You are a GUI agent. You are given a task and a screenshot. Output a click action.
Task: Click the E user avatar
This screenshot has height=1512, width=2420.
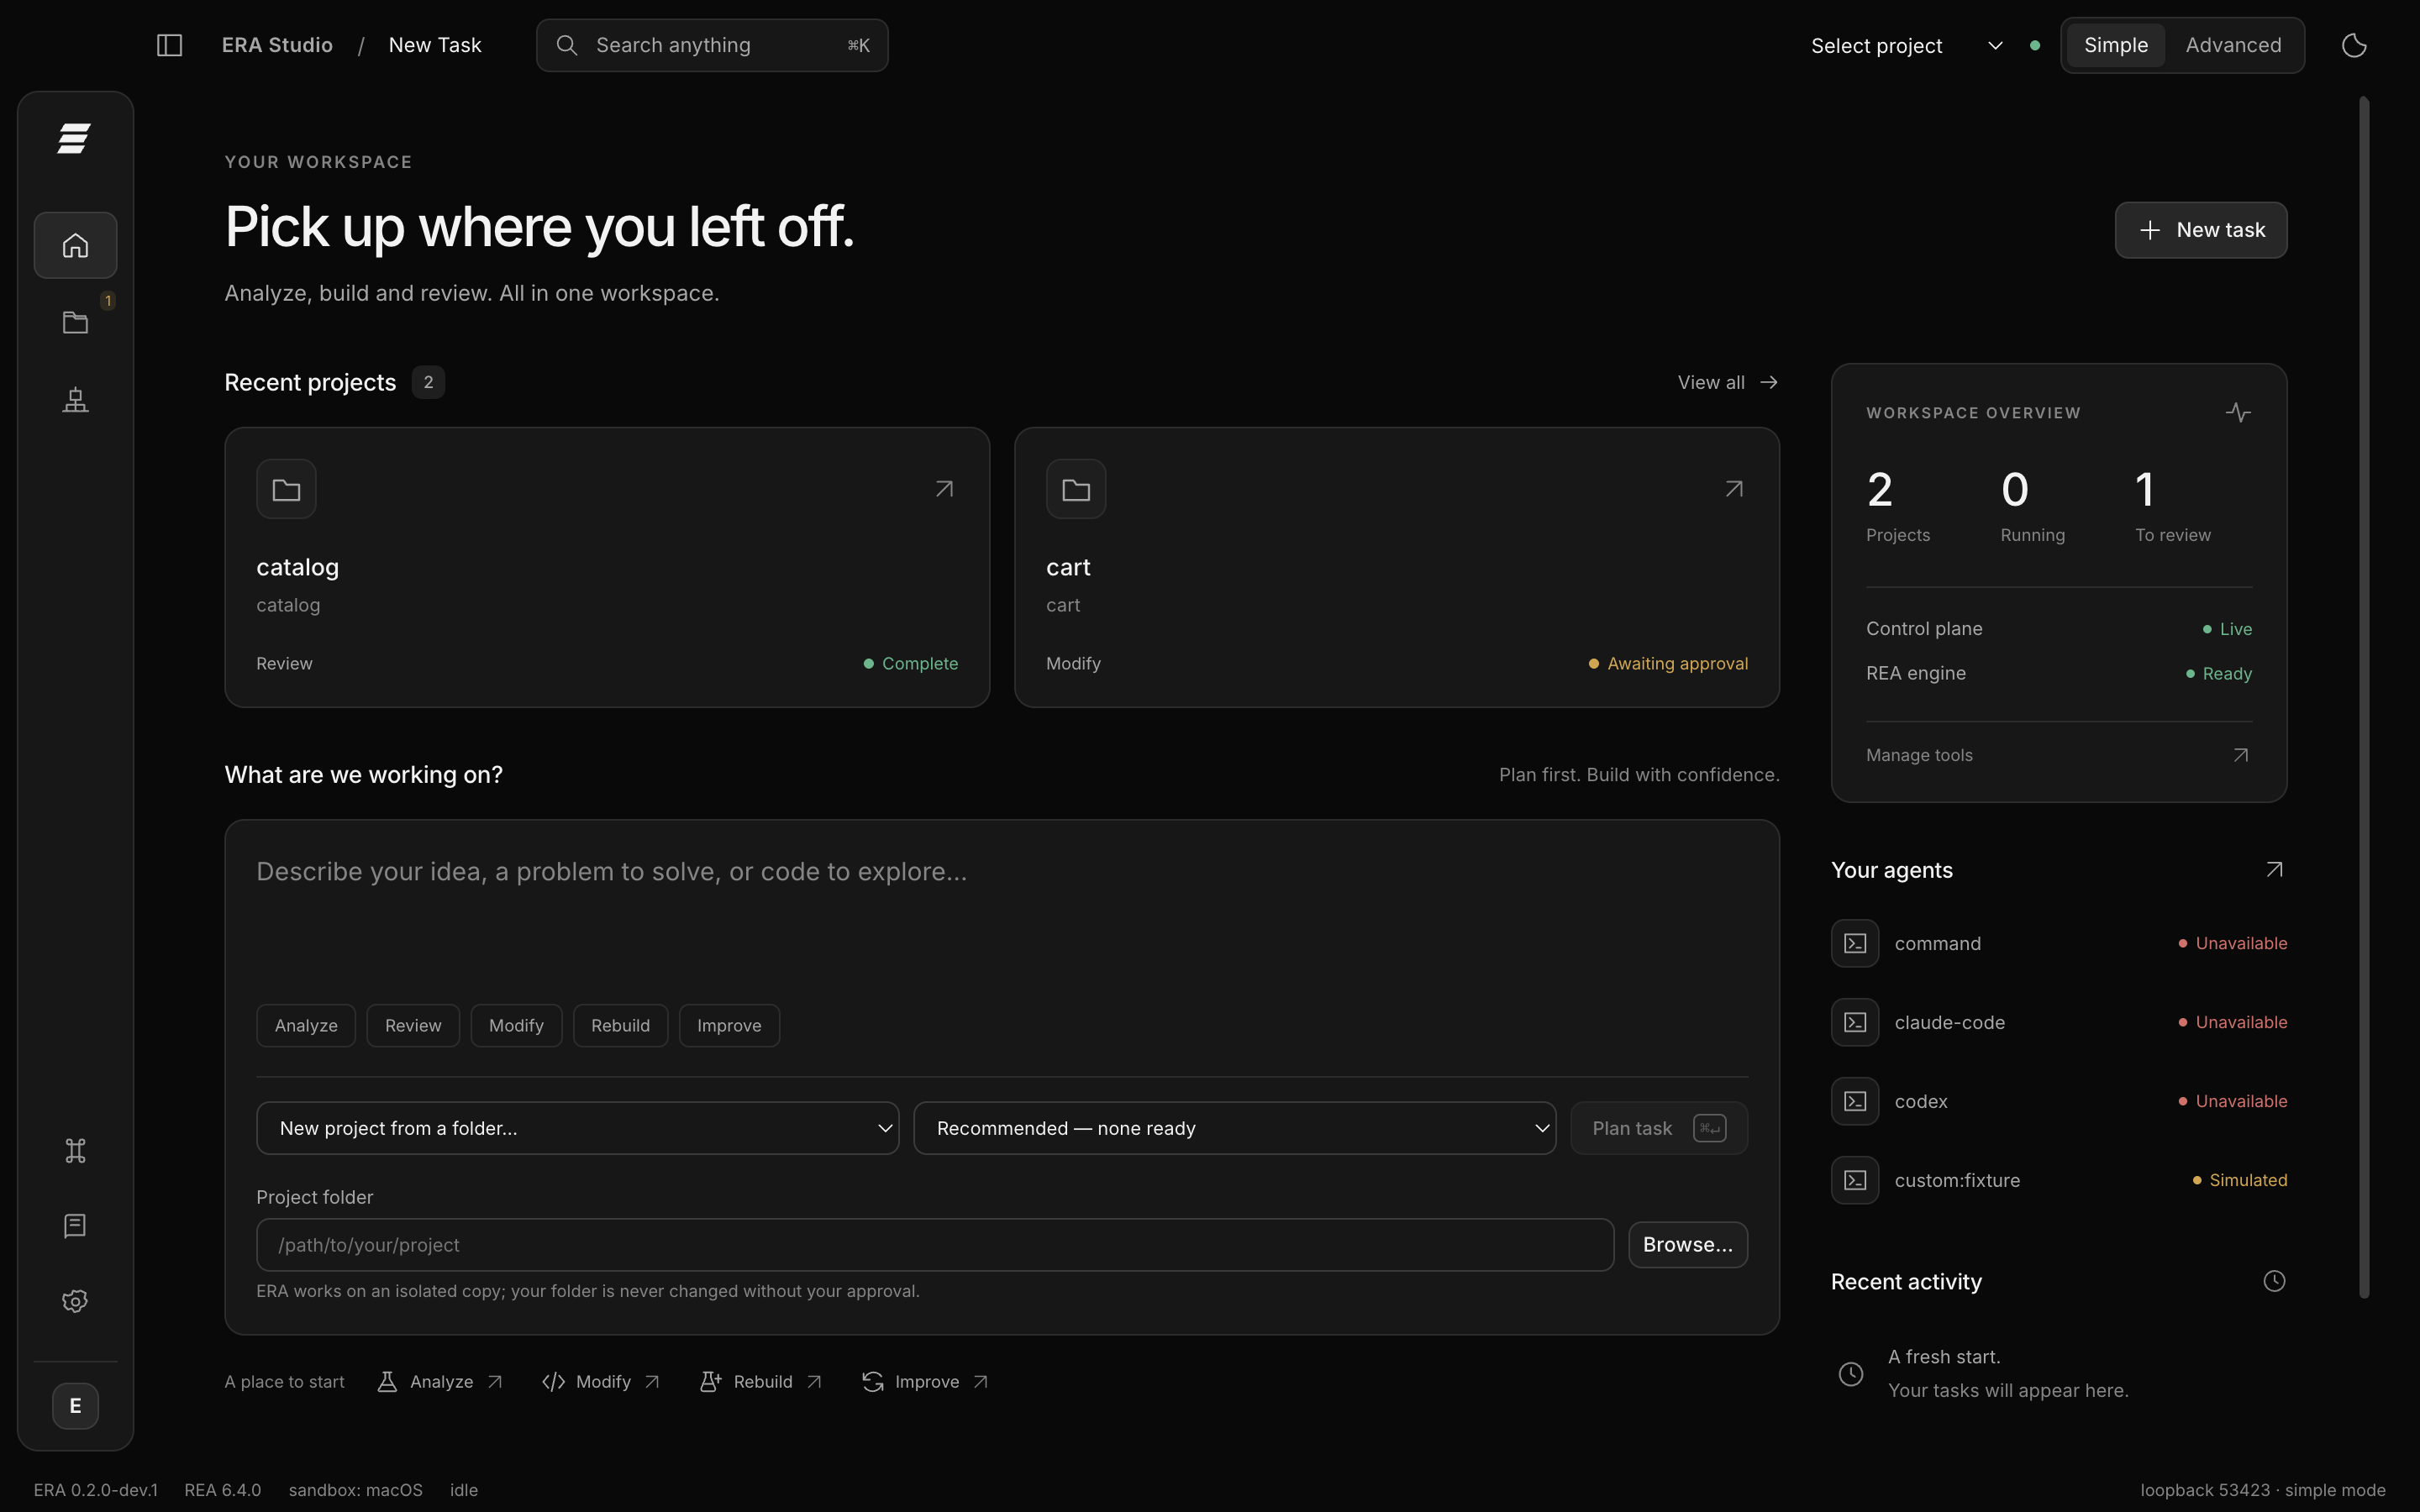click(x=75, y=1406)
